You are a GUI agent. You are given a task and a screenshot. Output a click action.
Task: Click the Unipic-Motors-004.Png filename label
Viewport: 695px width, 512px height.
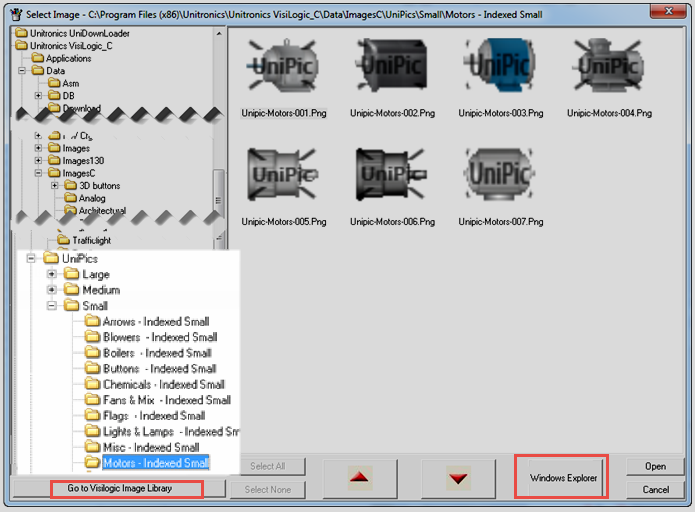tap(609, 113)
